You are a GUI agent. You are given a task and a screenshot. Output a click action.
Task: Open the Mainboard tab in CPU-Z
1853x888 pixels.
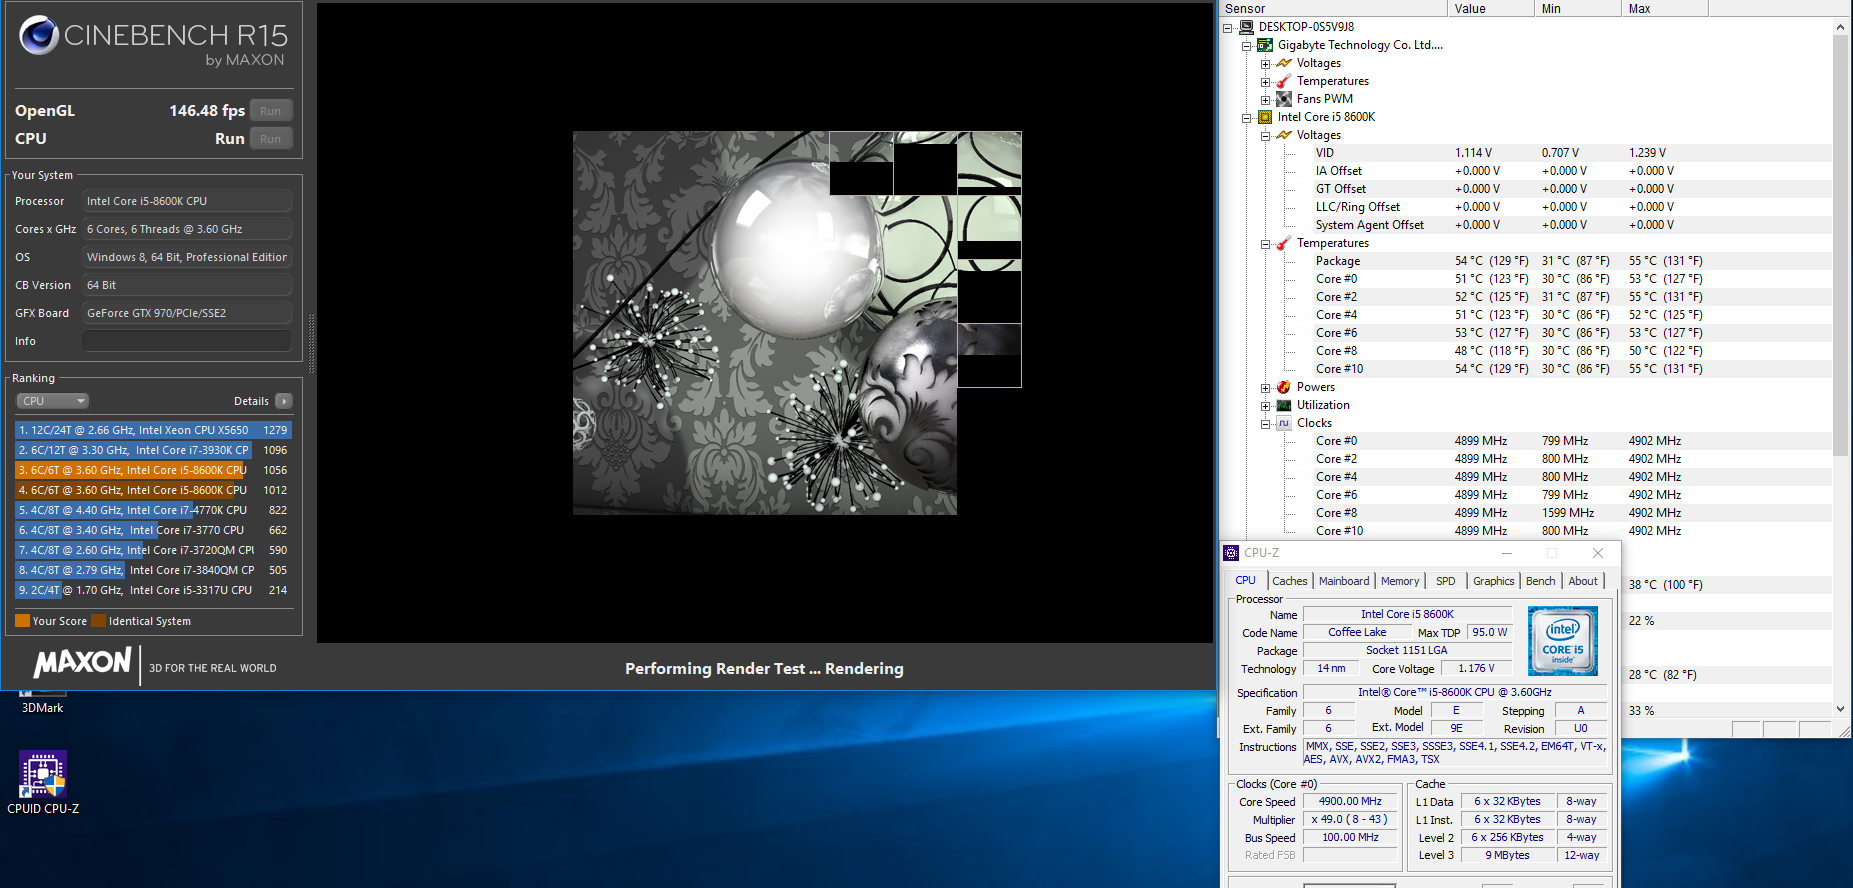[1343, 581]
